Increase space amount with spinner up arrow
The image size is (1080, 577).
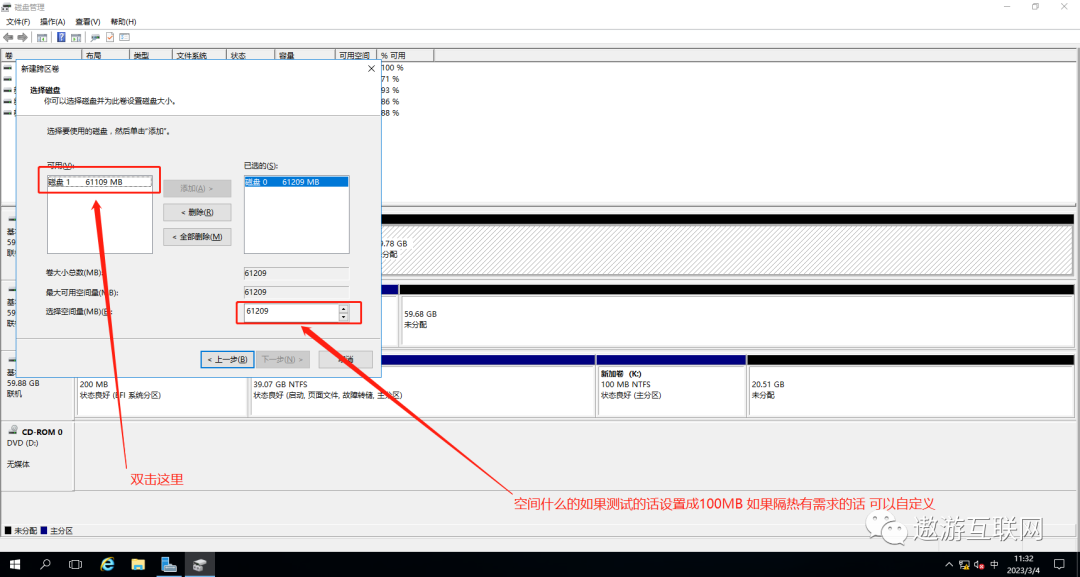[344, 308]
